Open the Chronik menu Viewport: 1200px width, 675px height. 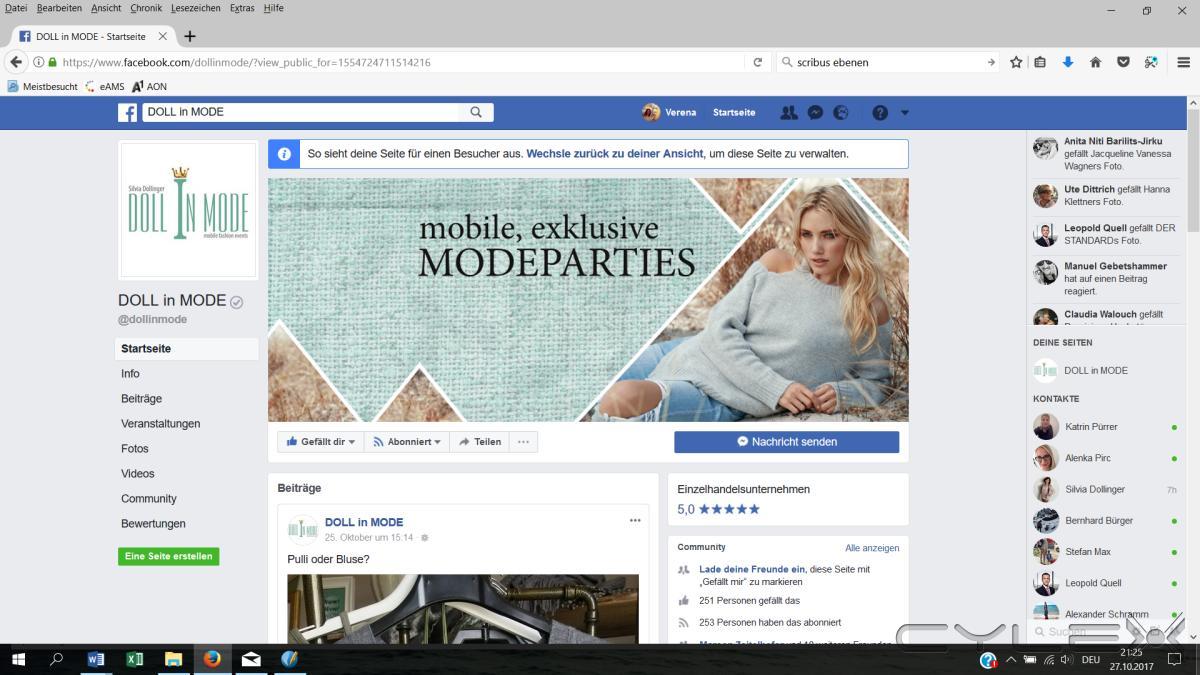[x=146, y=8]
